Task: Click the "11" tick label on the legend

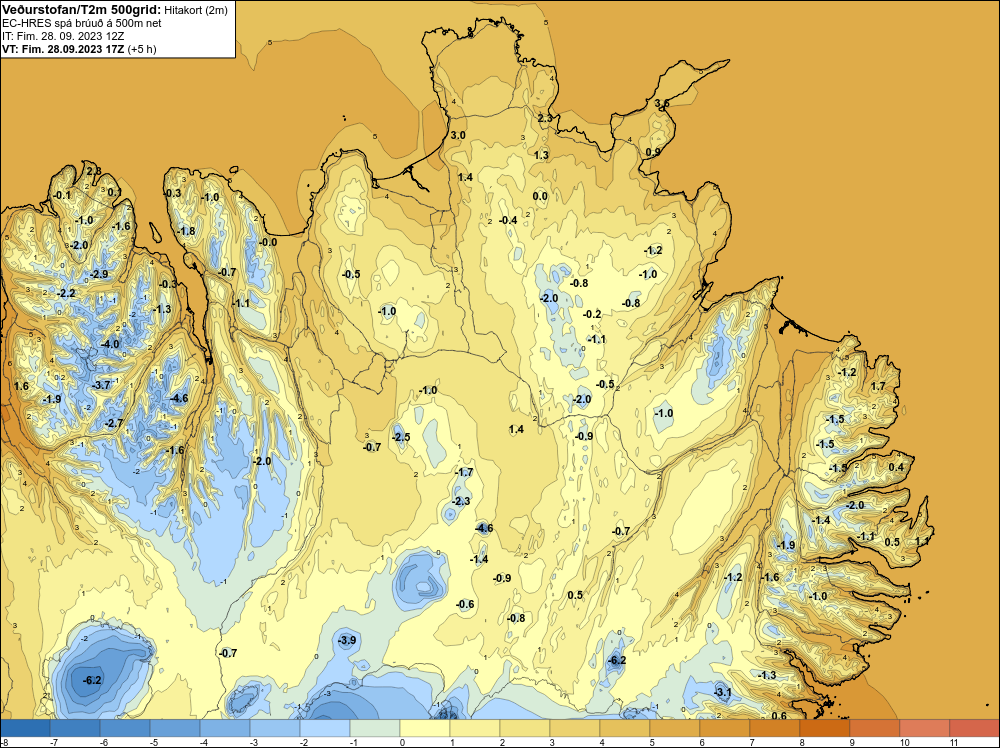Action: pyautogui.click(x=954, y=742)
